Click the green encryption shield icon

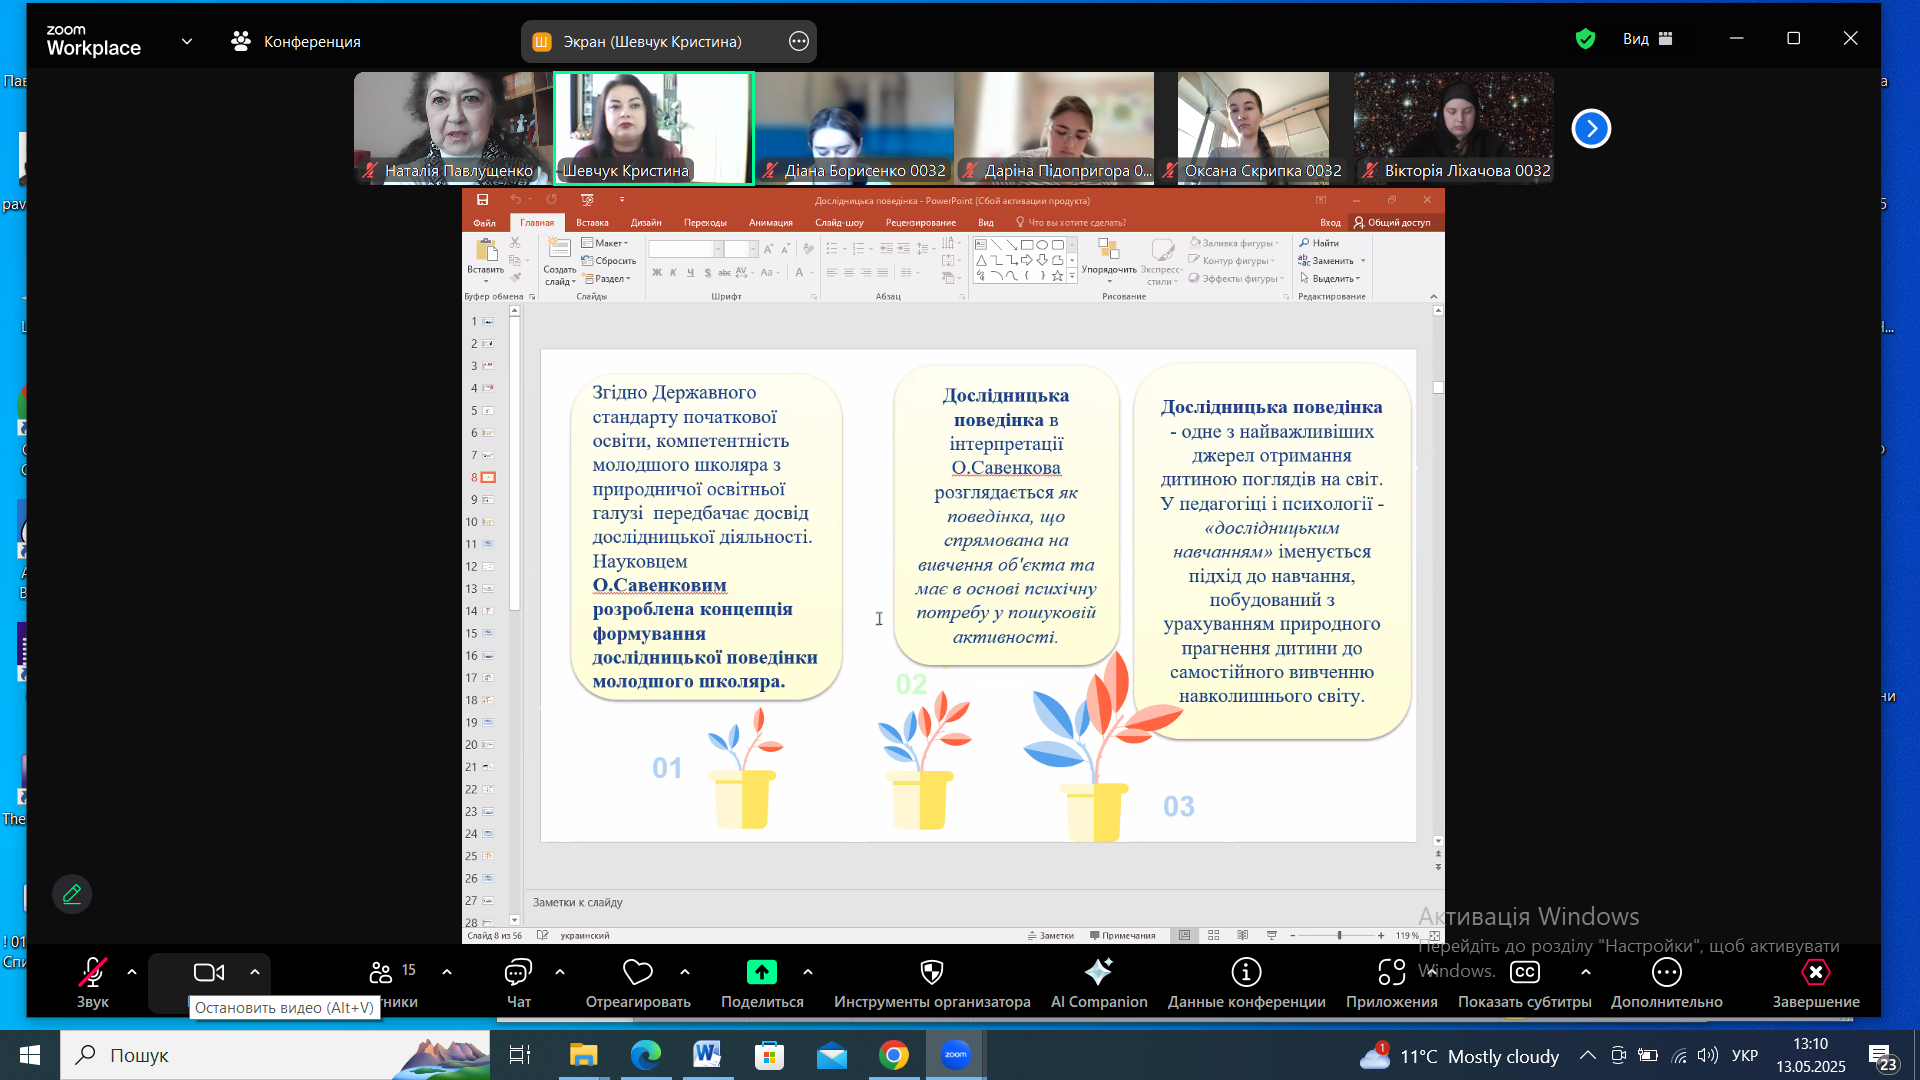coord(1585,39)
